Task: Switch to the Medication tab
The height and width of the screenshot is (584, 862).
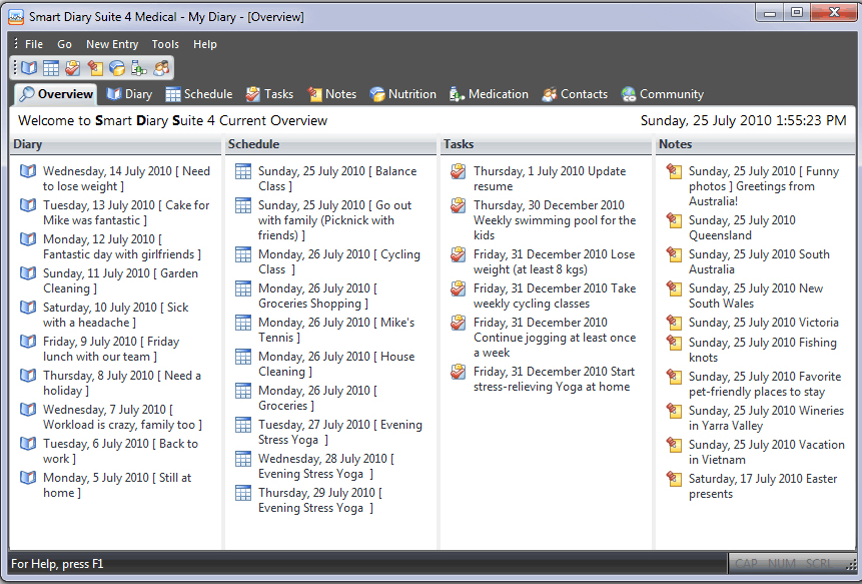Action: click(x=488, y=94)
